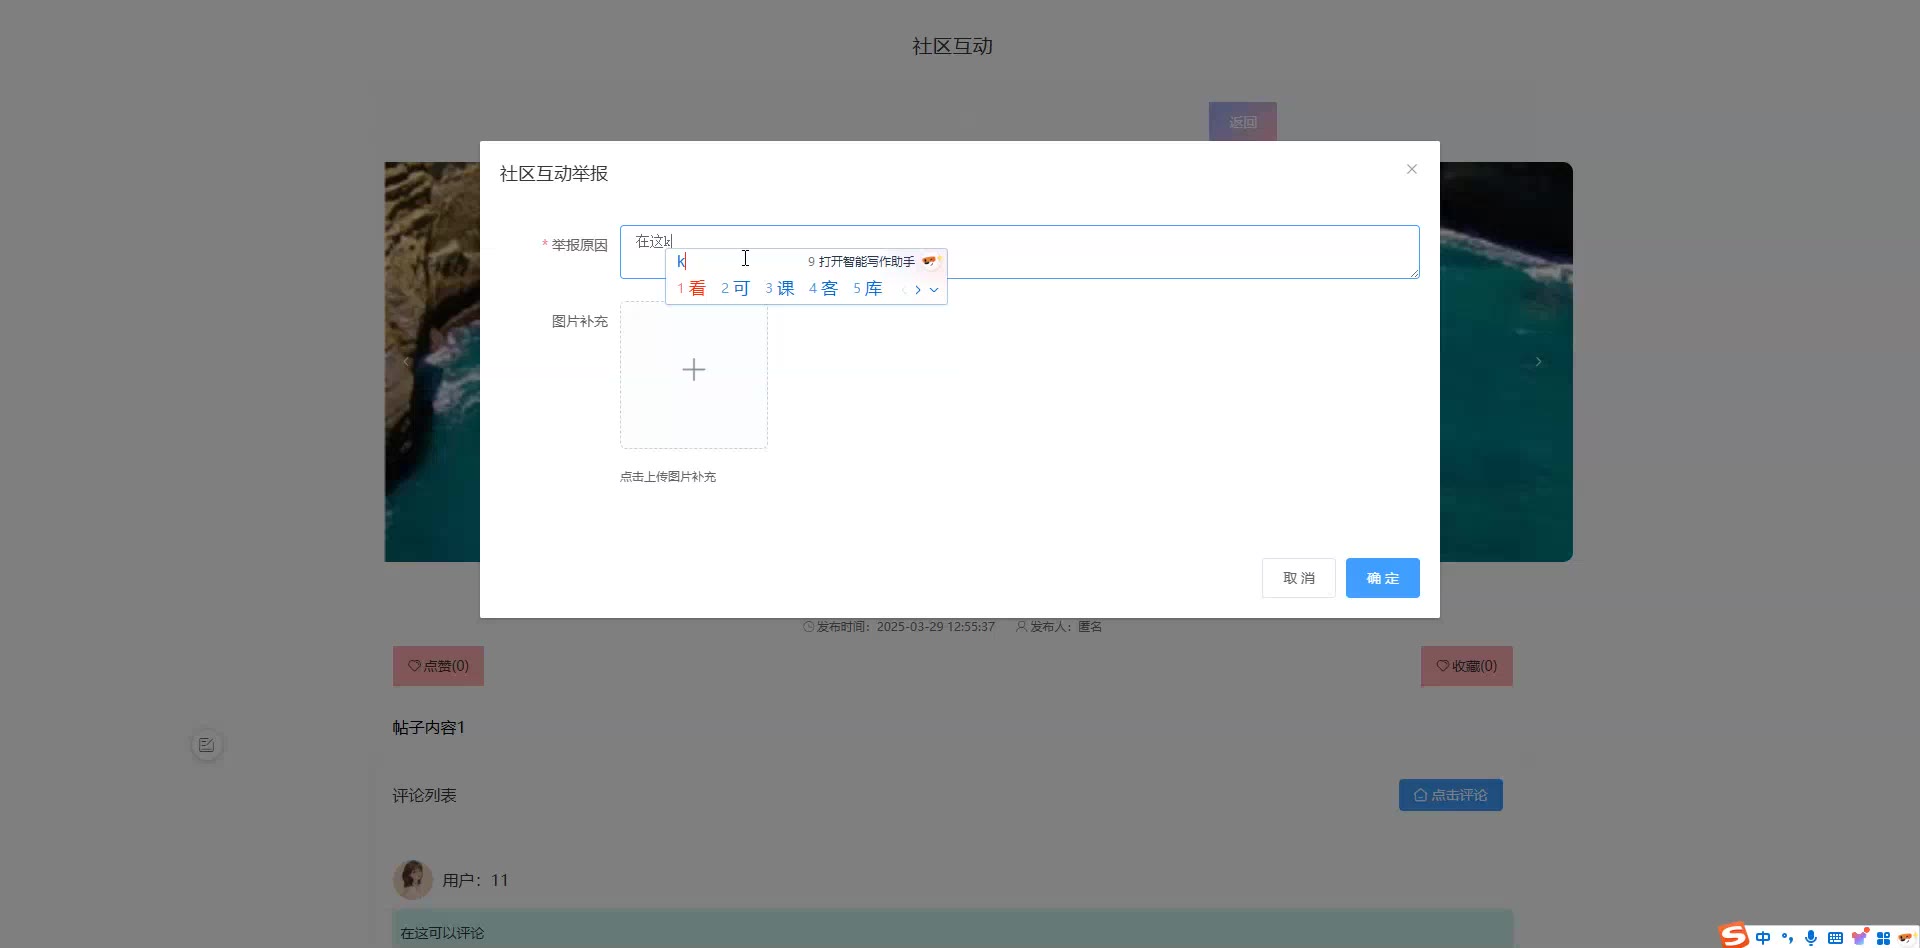This screenshot has width=1920, height=948.
Task: Click the mascot icon on IME toolbar
Action: pos(1906,938)
